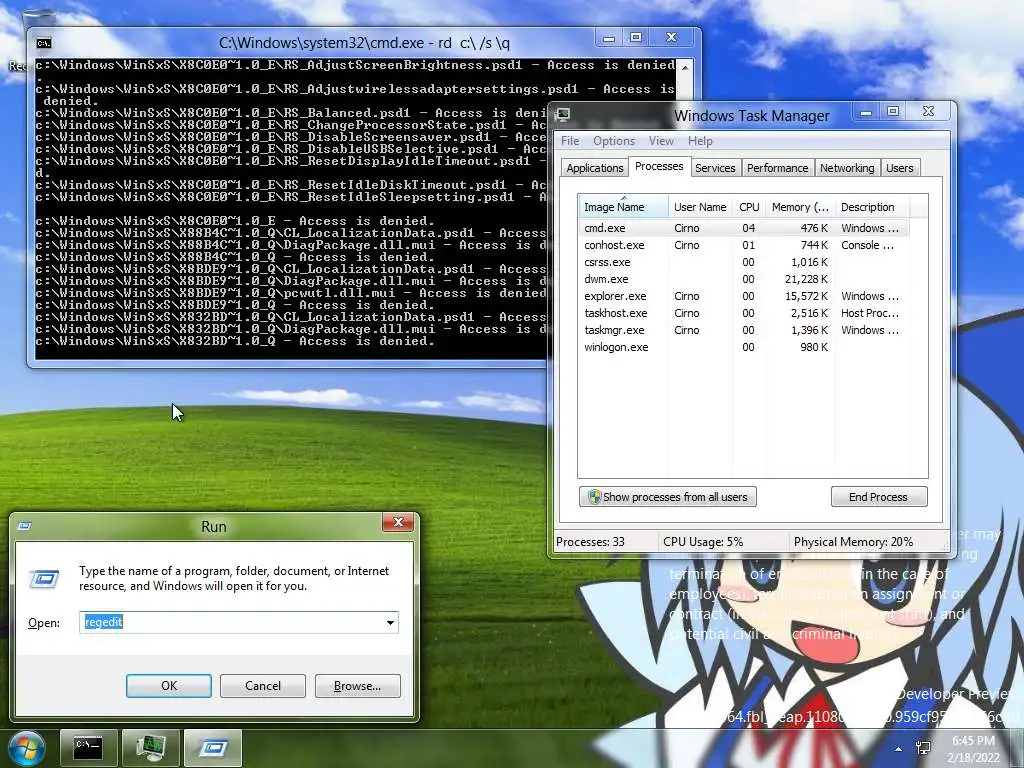
Task: Click the 15,572 K memory value of explorer.exe
Action: [x=806, y=296]
